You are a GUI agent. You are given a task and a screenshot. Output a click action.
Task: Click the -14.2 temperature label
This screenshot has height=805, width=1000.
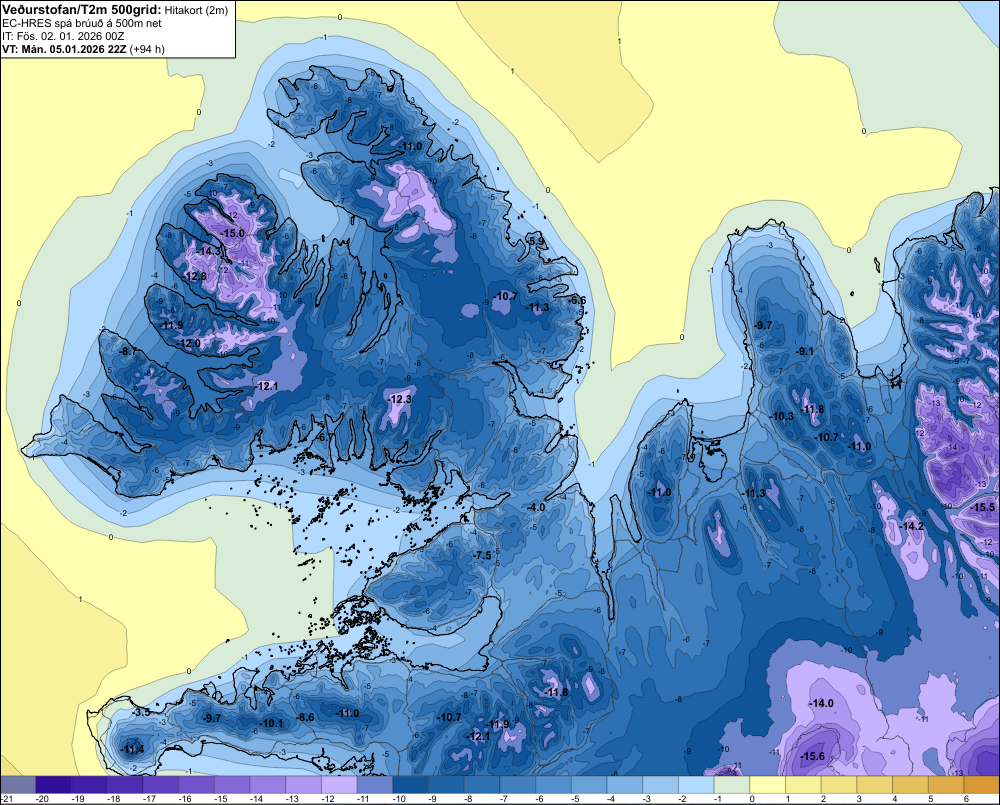(x=912, y=526)
